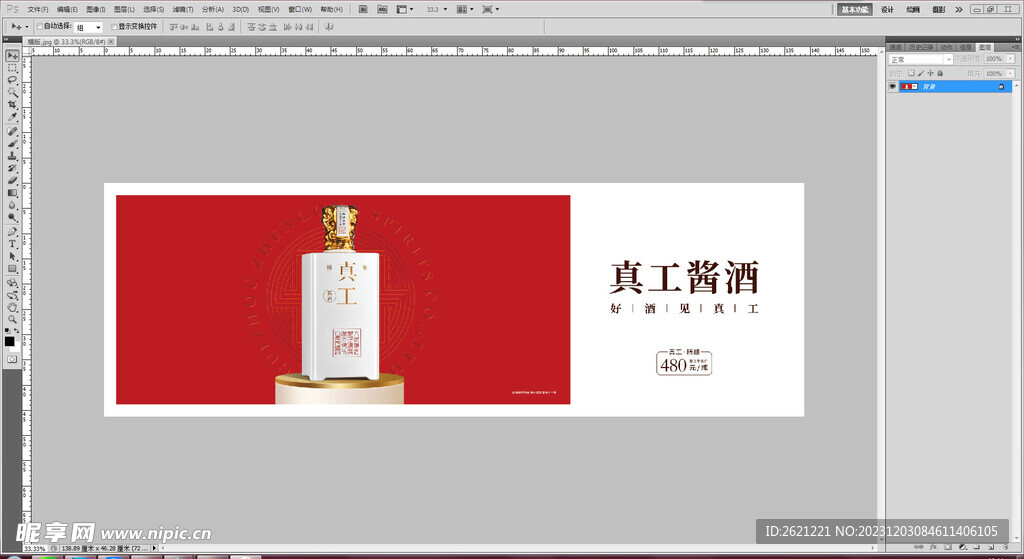Select the Hand tool
The width and height of the screenshot is (1024, 559).
[x=12, y=308]
